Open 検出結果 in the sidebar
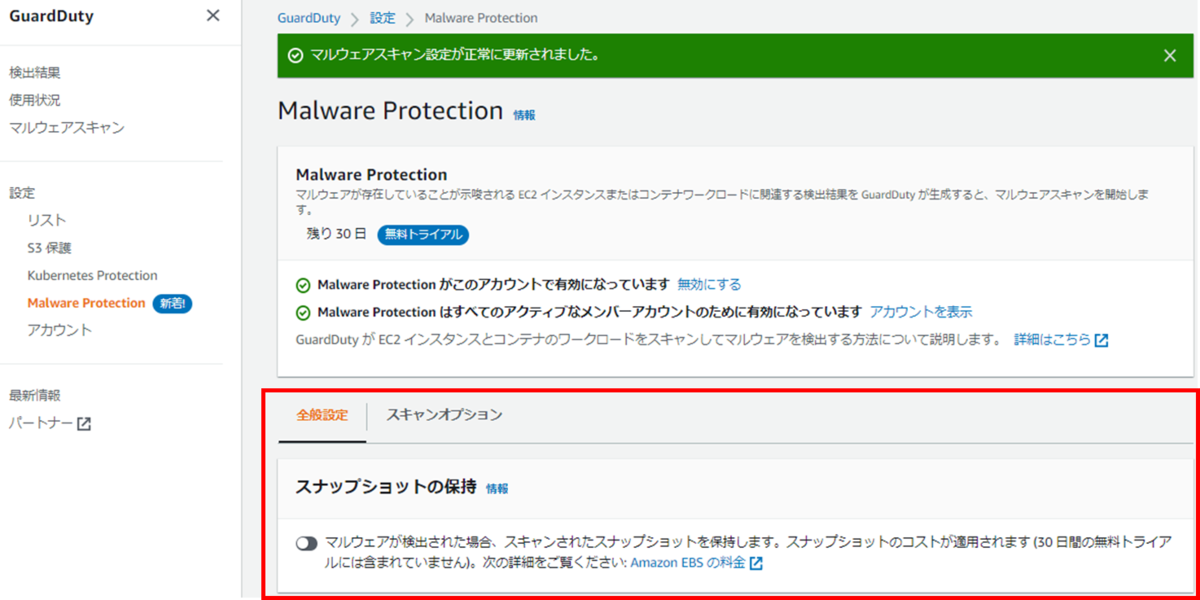The height and width of the screenshot is (600, 1200). pyautogui.click(x=35, y=73)
